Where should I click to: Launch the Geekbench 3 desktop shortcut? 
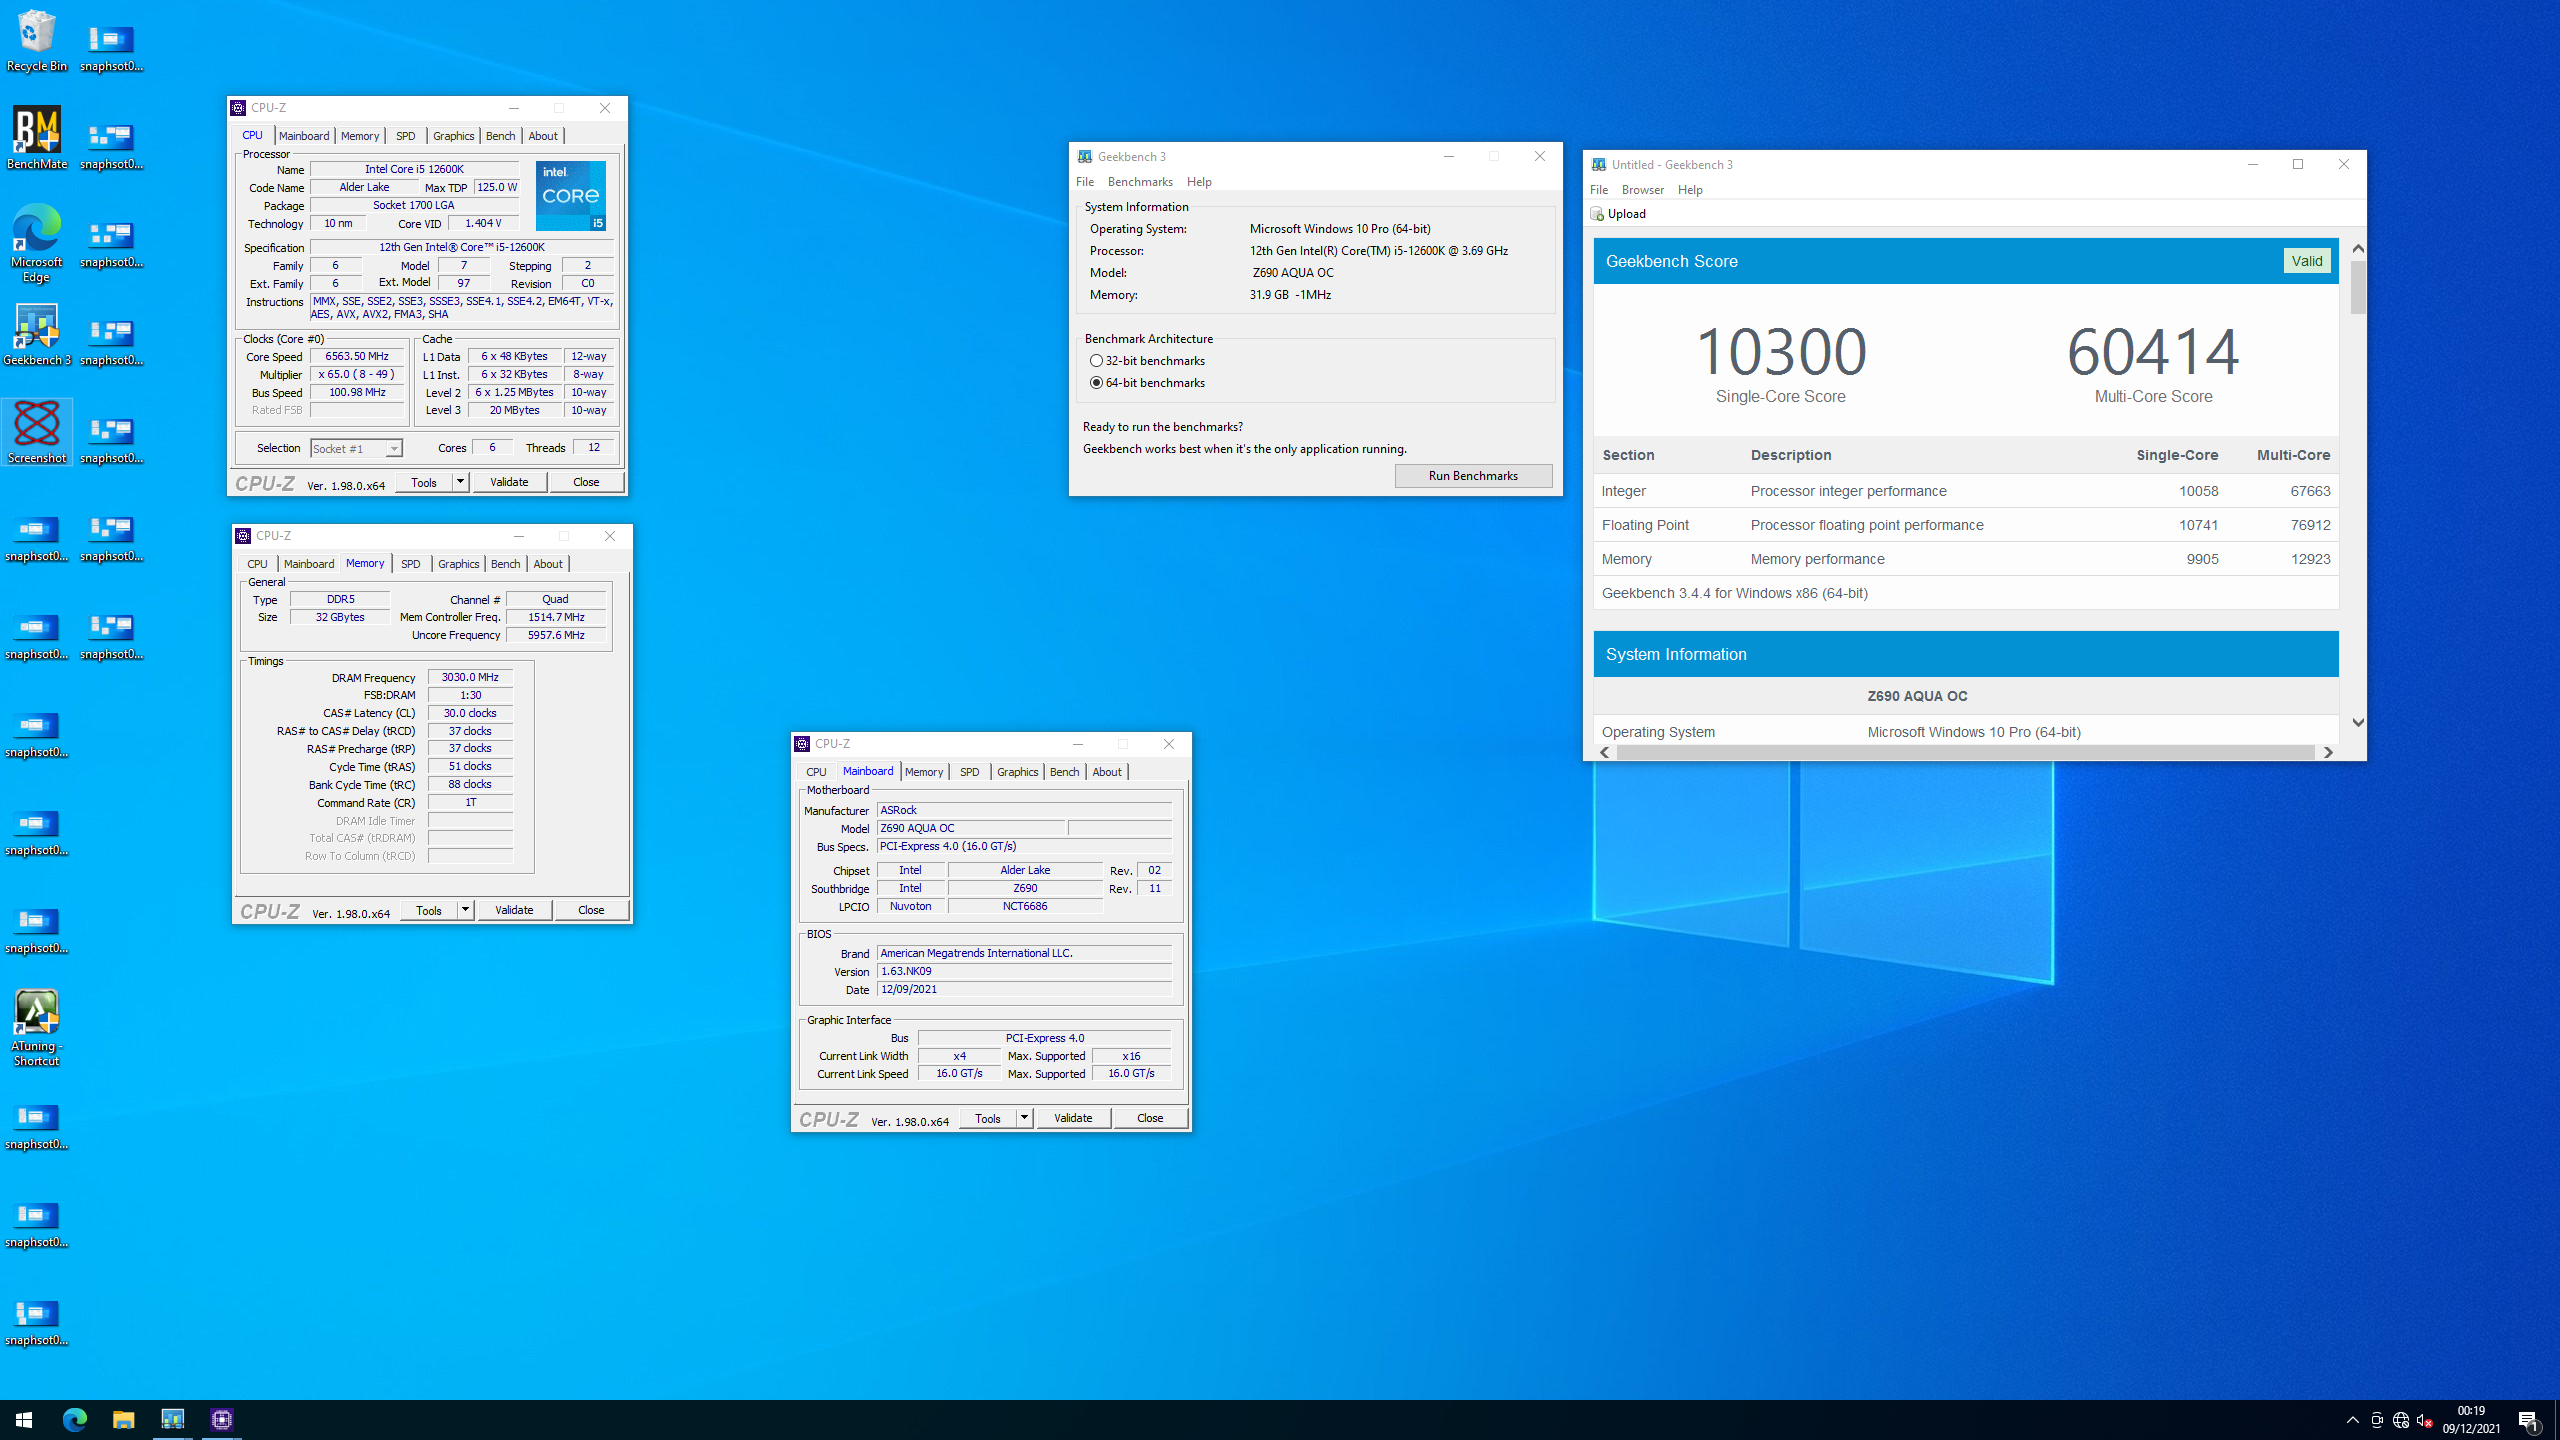point(37,335)
